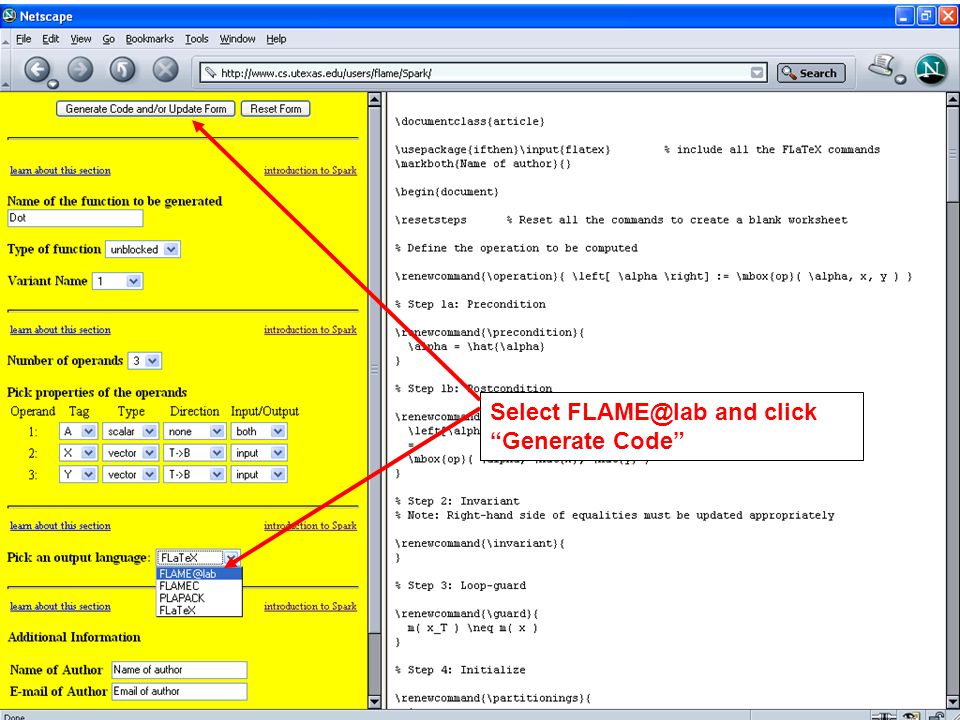Click the Search button

[x=811, y=73]
